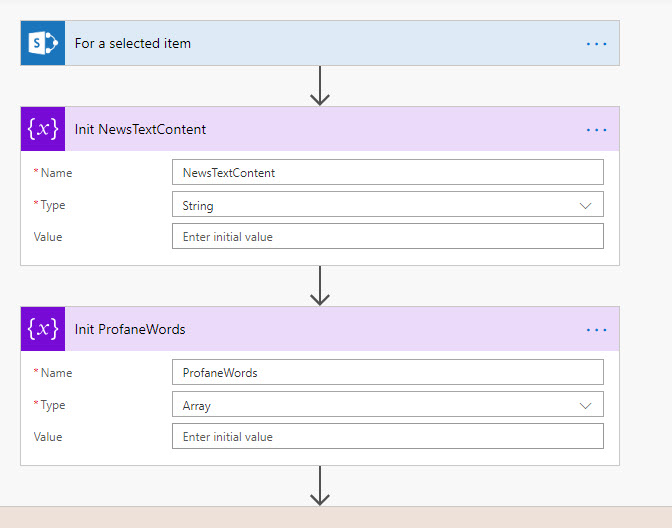Click the chevron arrow in the String type field
The height and width of the screenshot is (528, 672).
click(x=586, y=205)
